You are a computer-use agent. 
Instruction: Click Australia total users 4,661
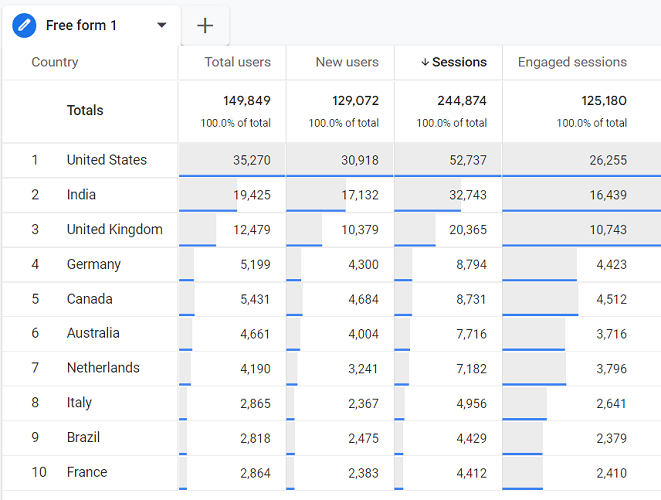(255, 334)
